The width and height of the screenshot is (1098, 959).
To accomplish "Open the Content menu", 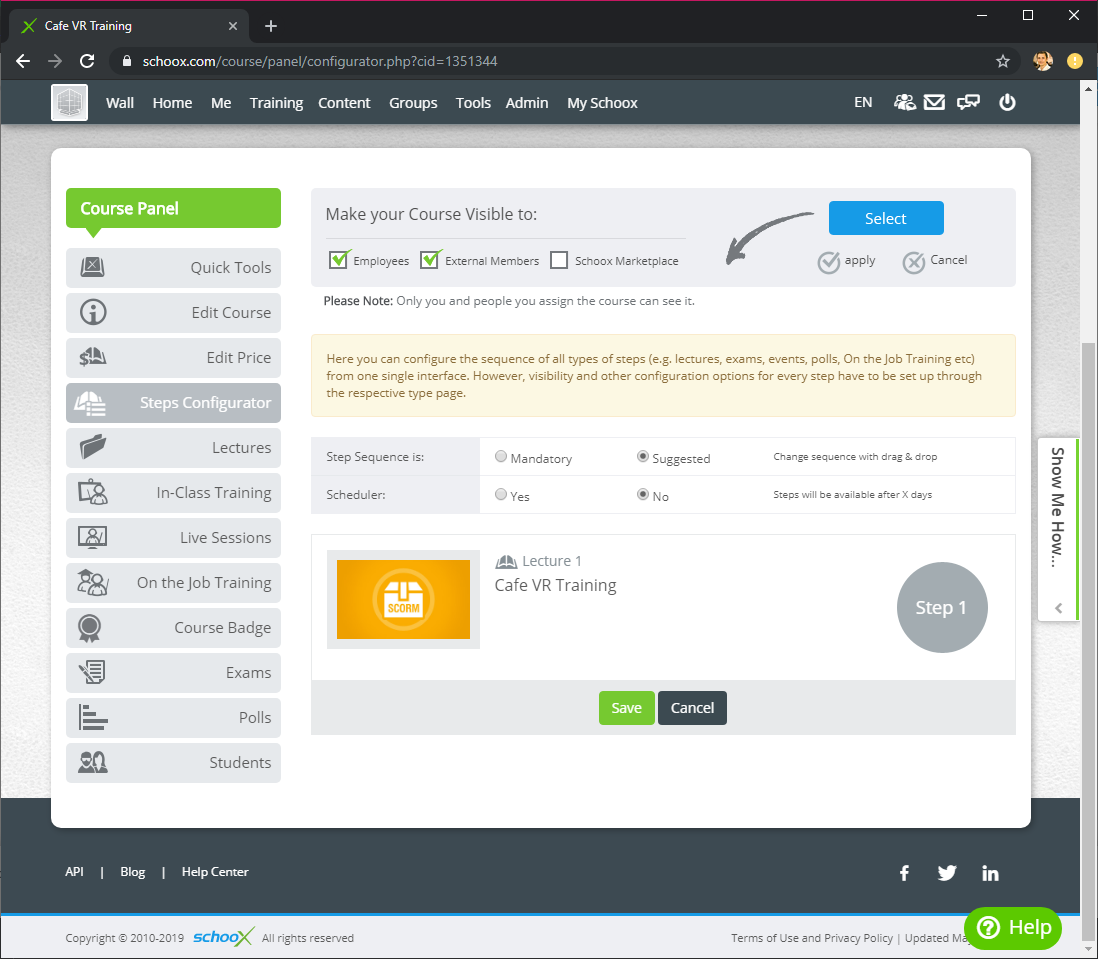I will pyautogui.click(x=344, y=103).
